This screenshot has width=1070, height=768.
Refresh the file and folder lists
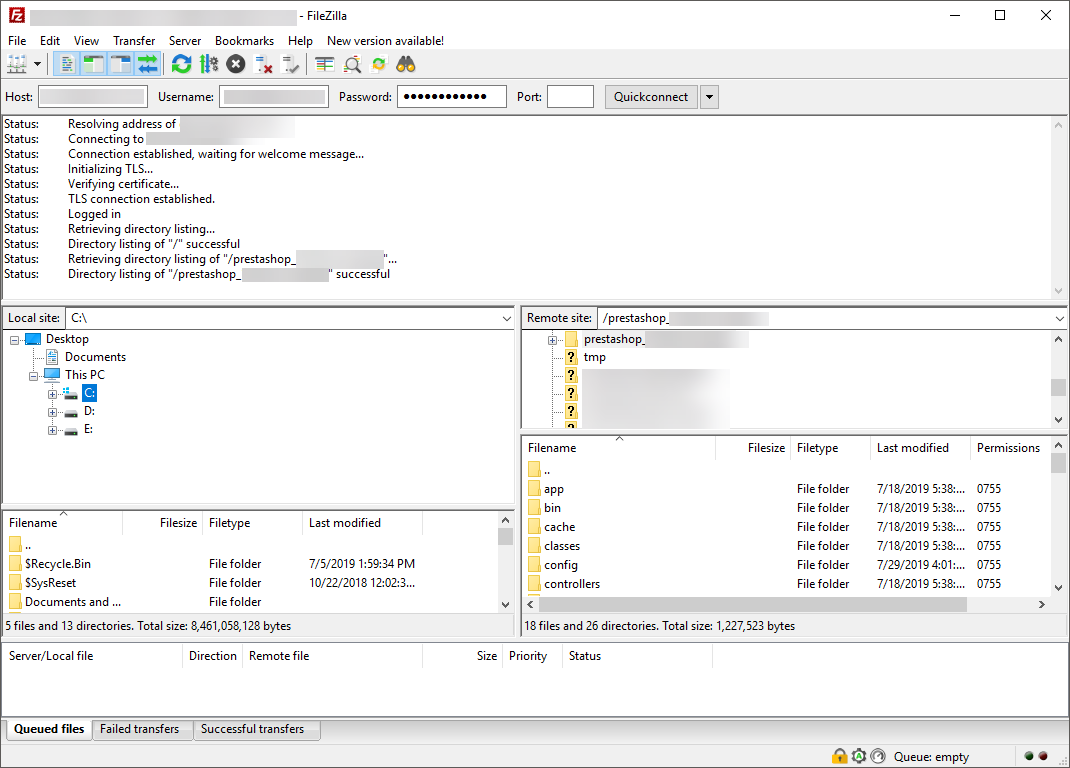pos(182,64)
